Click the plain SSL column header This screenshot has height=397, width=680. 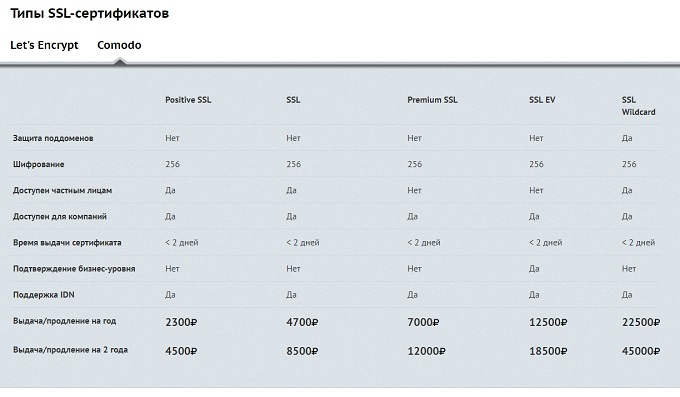click(293, 100)
